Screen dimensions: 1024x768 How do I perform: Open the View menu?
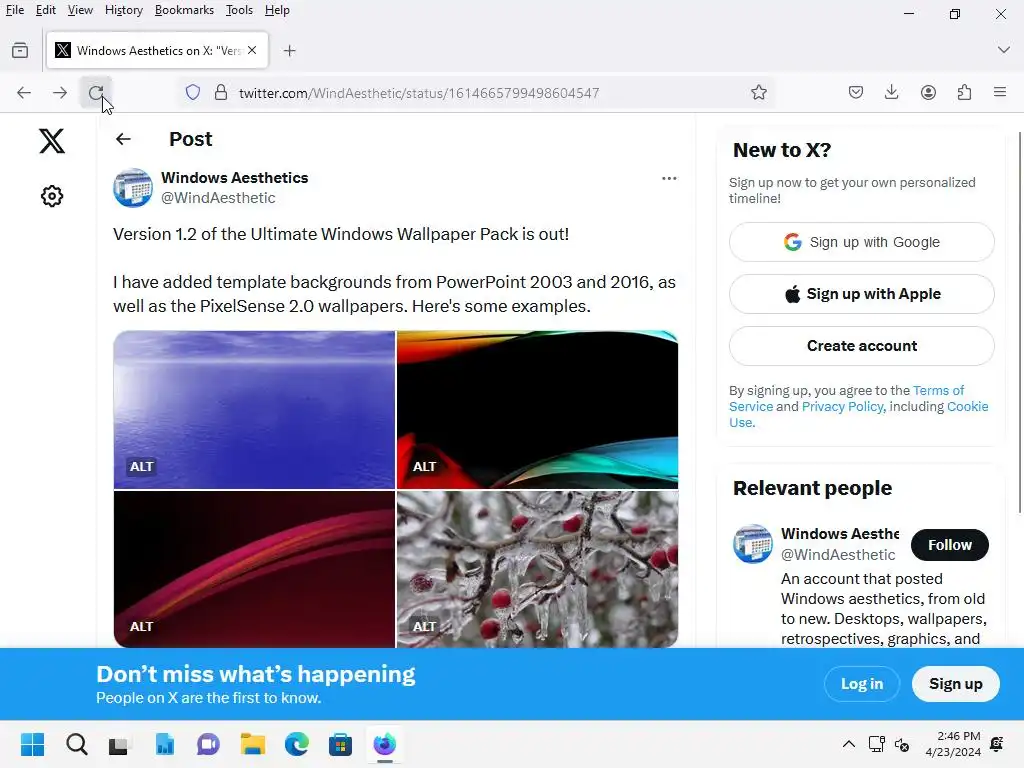[80, 10]
